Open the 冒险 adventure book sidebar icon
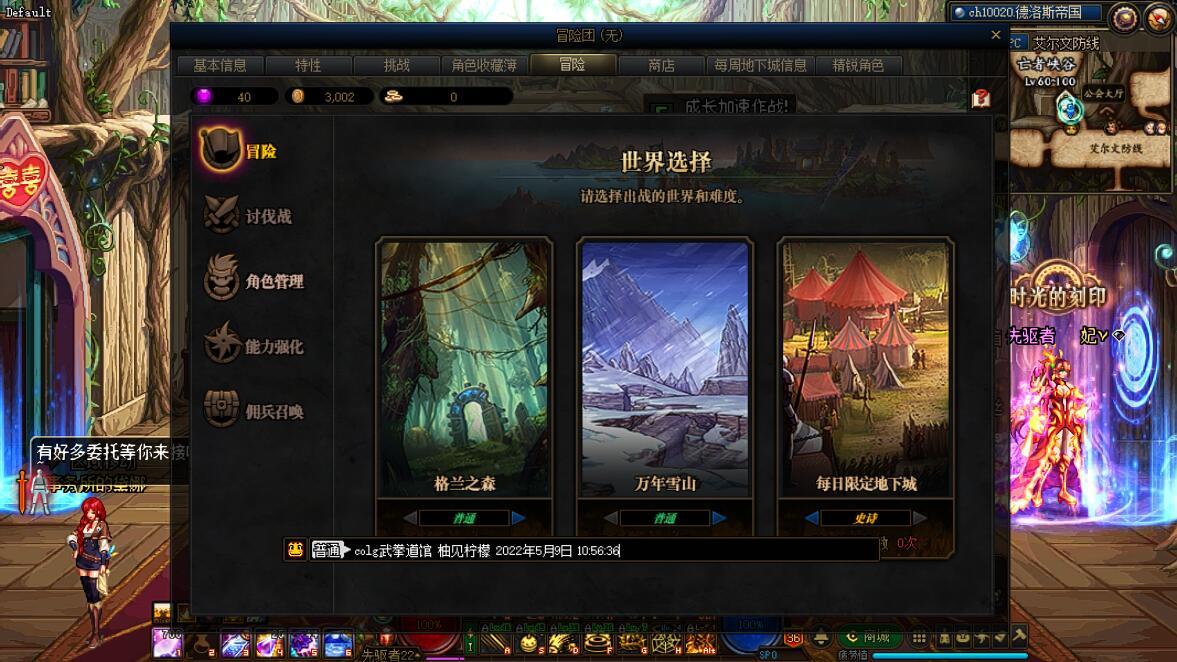This screenshot has height=662, width=1177. click(220, 149)
